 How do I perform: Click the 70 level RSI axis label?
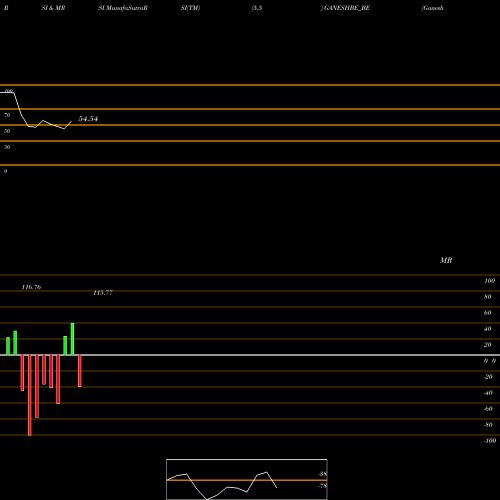point(7,115)
